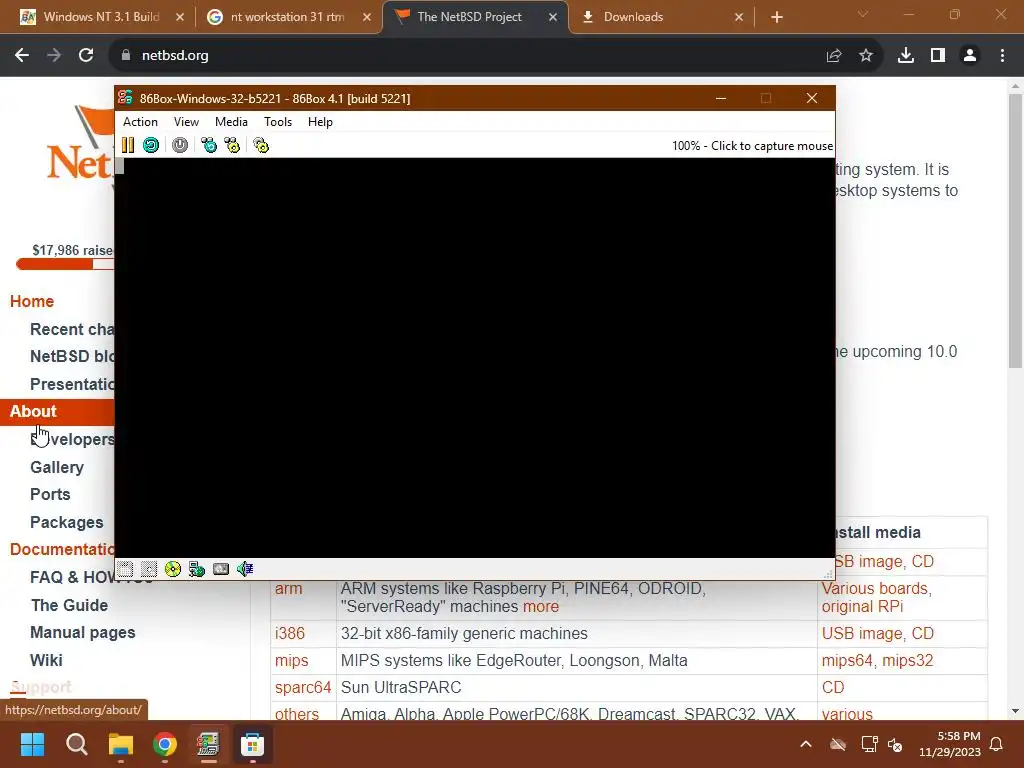Switch to nt workstation 31 rtm tab
This screenshot has height=768, width=1024.
[x=287, y=17]
